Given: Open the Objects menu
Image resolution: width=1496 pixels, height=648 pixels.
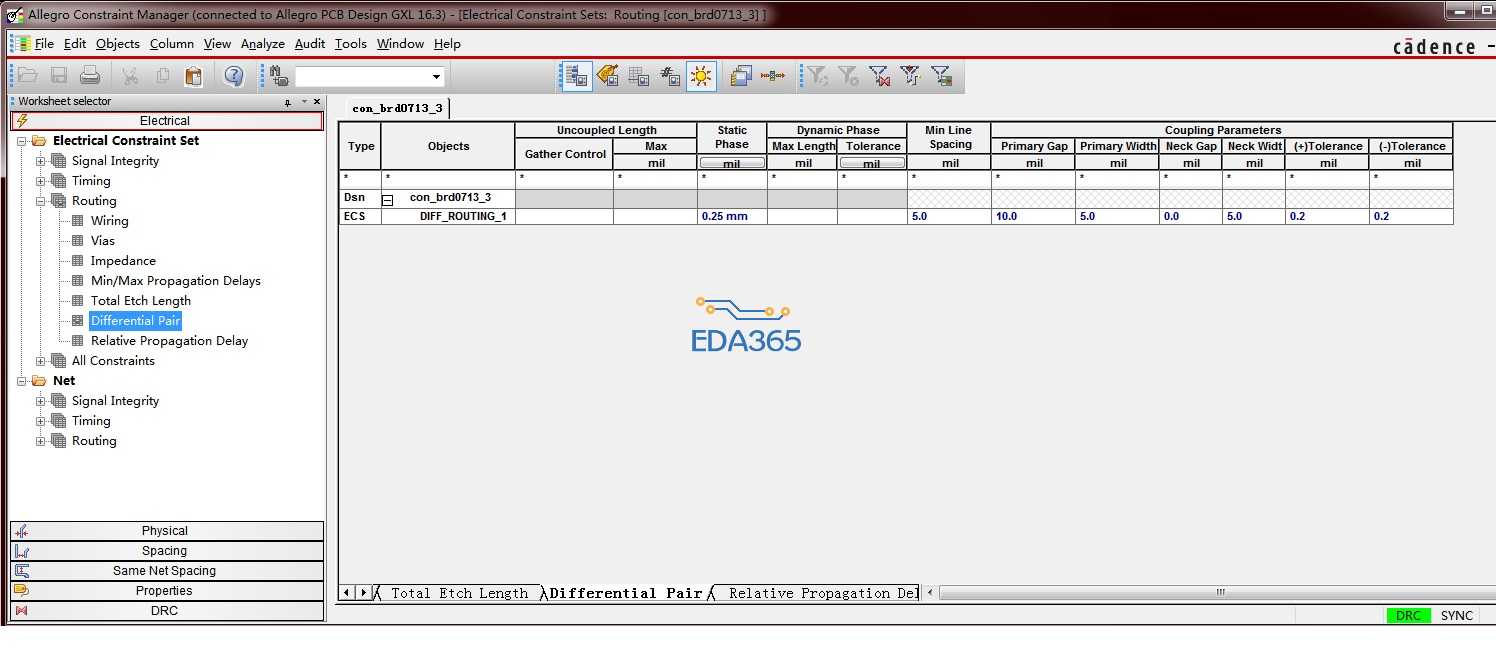Looking at the screenshot, I should click(x=117, y=44).
